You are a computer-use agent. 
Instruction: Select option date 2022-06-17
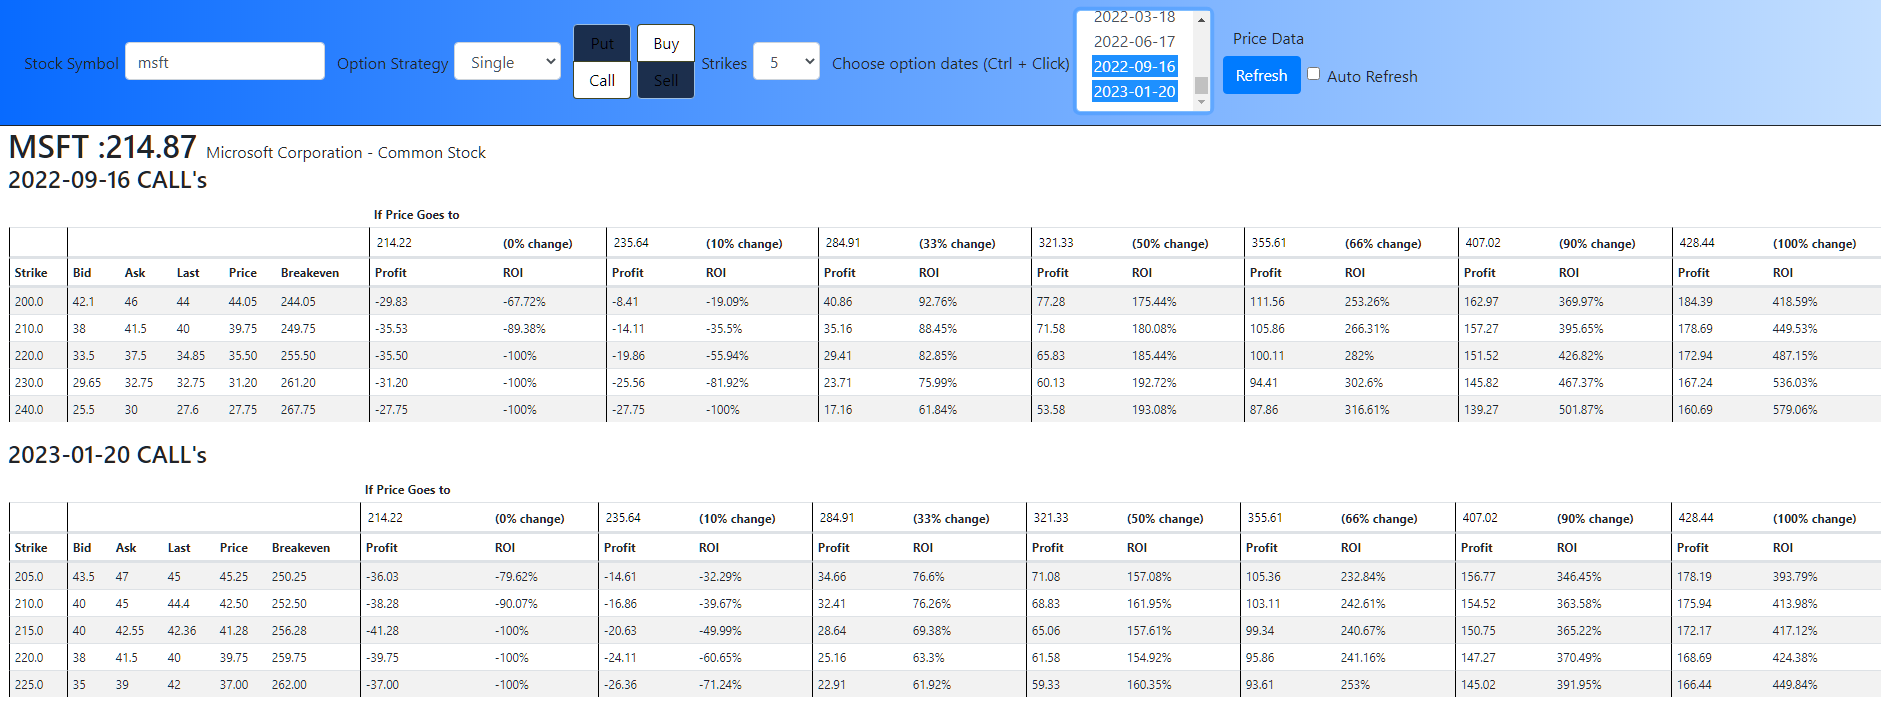pos(1134,41)
